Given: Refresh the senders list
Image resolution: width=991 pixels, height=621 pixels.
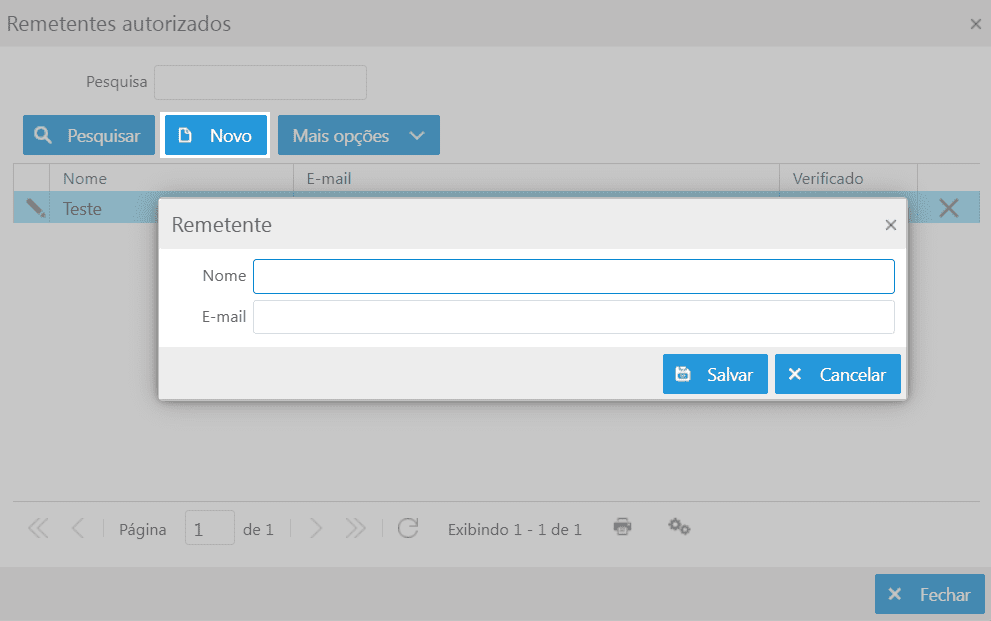Looking at the screenshot, I should tap(407, 529).
